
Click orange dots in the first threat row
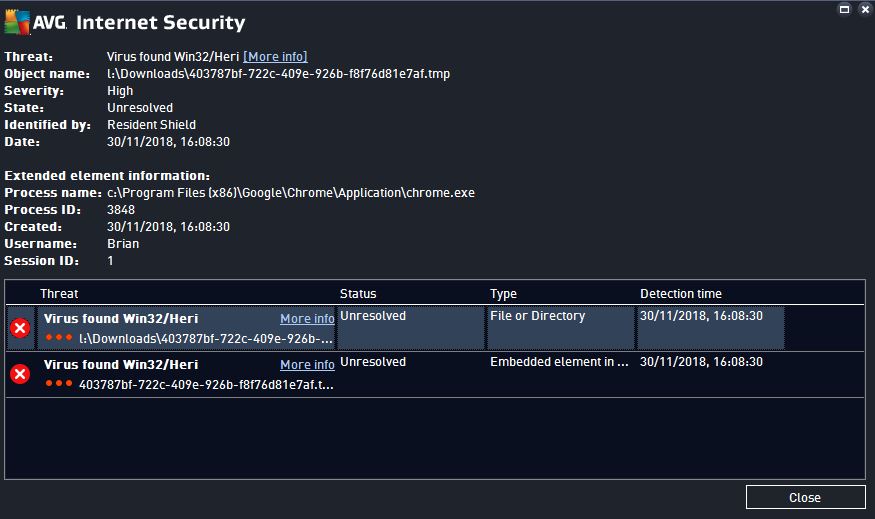coord(59,338)
